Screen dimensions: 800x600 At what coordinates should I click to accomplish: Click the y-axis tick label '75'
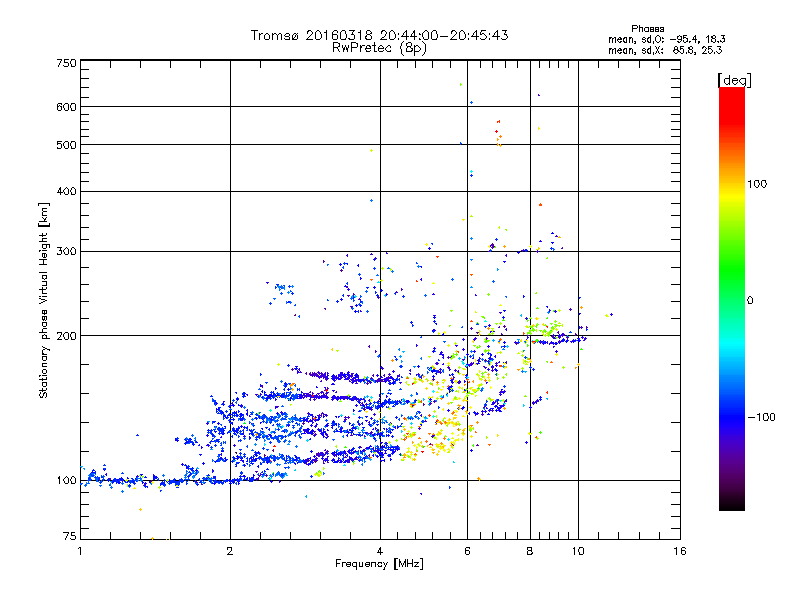[70, 536]
